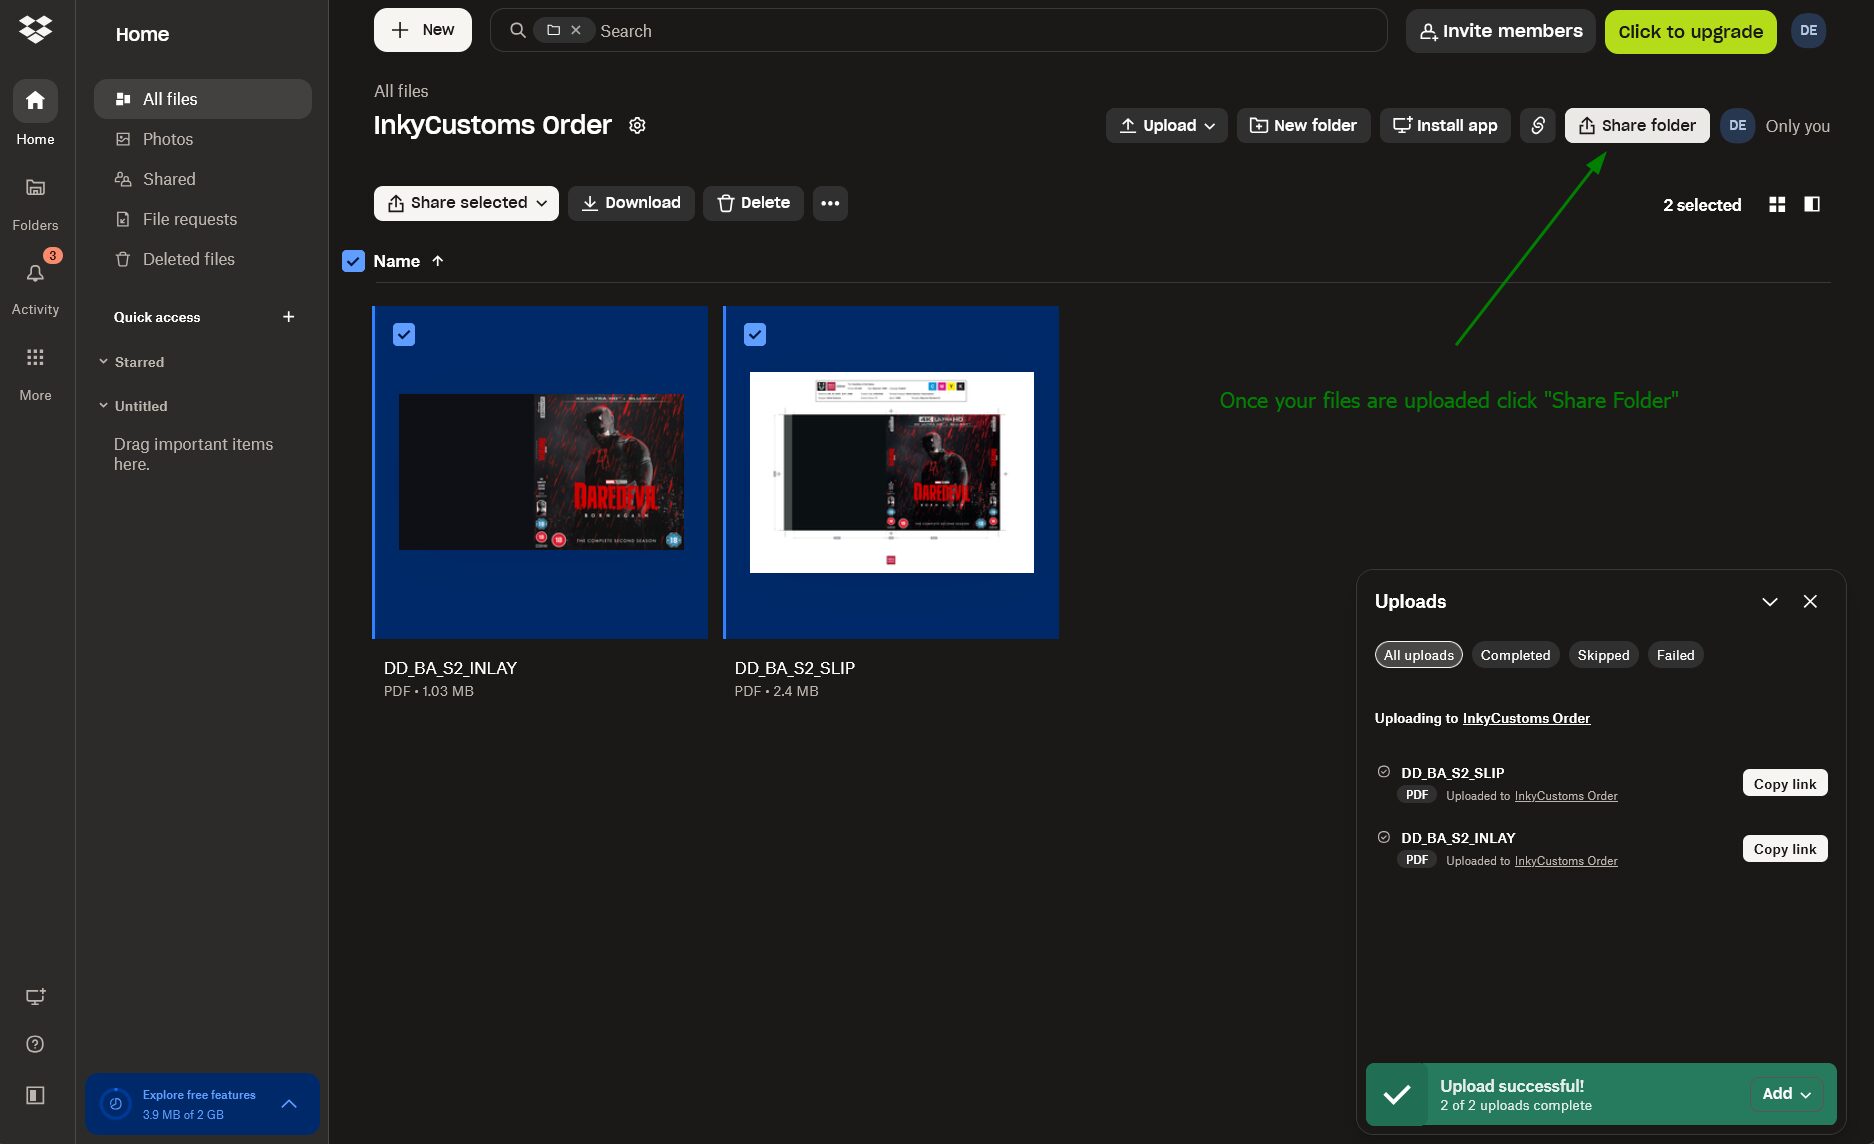
Task: Open folder settings gear next to InkyCustoms Order
Action: (x=637, y=125)
